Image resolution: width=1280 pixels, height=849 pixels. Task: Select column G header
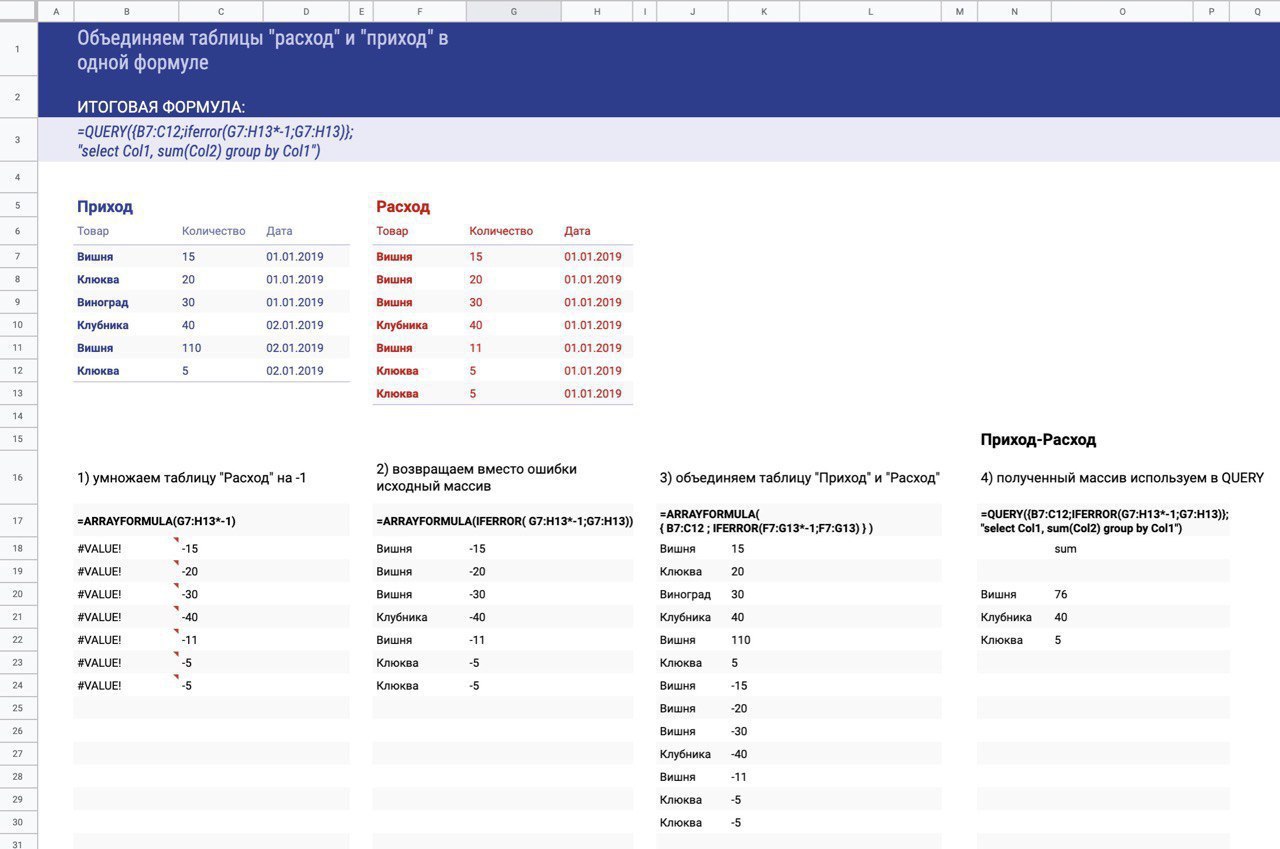[513, 11]
